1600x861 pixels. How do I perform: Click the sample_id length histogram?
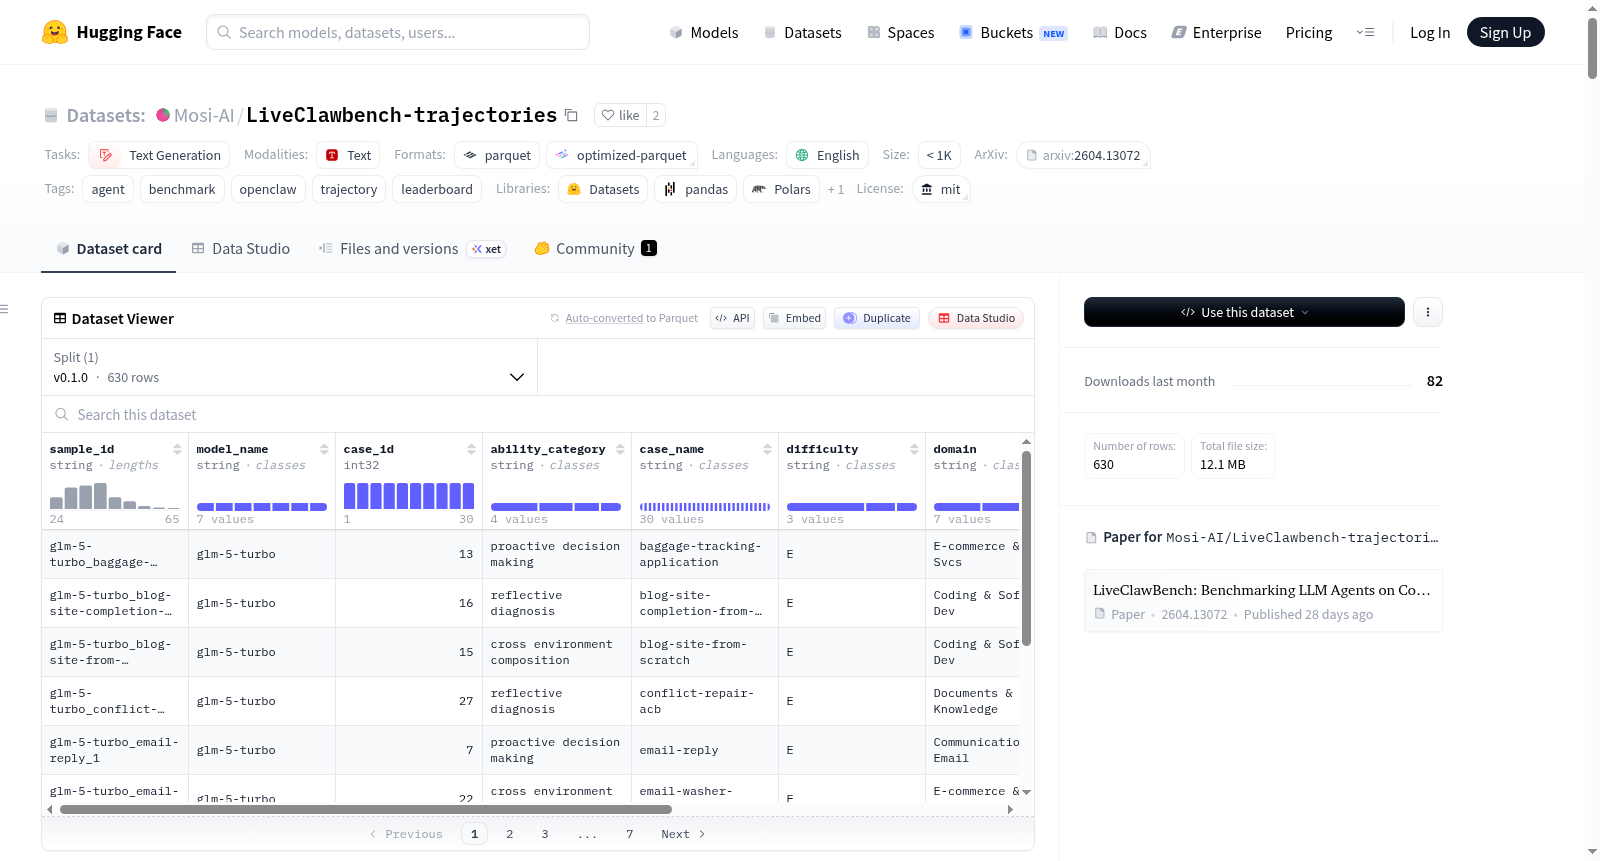114,496
